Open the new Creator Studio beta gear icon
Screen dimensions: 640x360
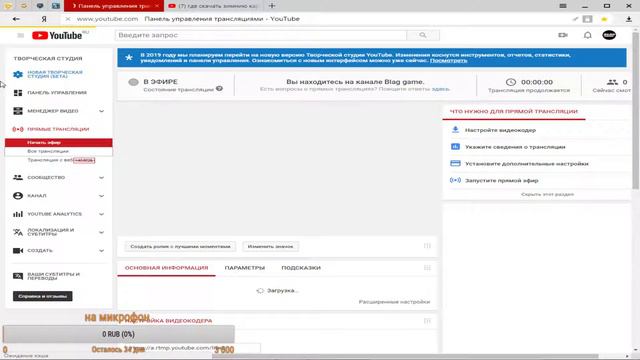tap(18, 74)
